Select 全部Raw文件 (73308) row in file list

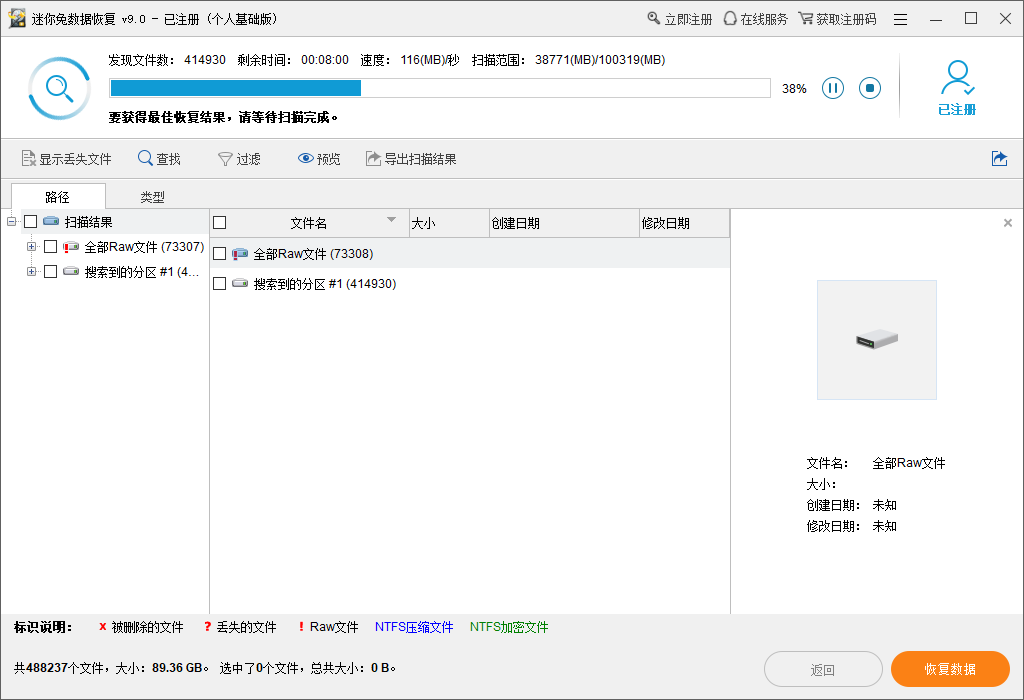pyautogui.click(x=470, y=253)
